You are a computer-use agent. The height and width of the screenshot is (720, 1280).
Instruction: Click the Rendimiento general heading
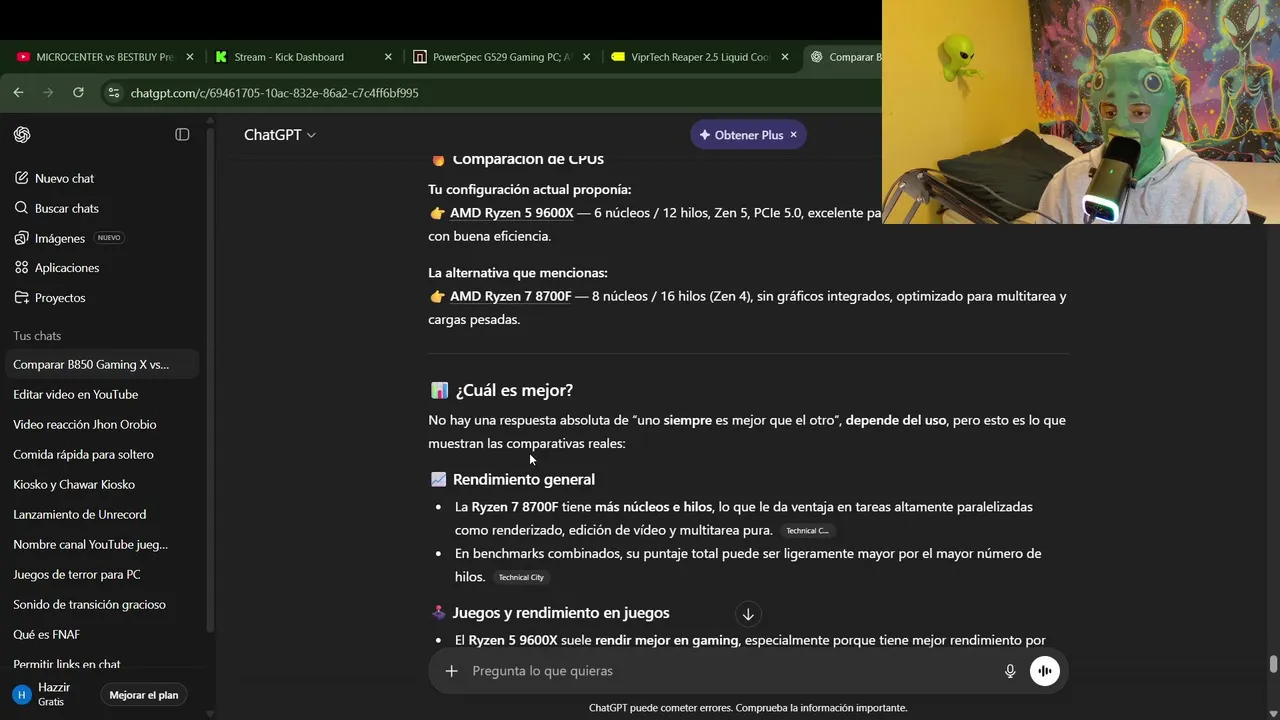pyautogui.click(x=524, y=480)
